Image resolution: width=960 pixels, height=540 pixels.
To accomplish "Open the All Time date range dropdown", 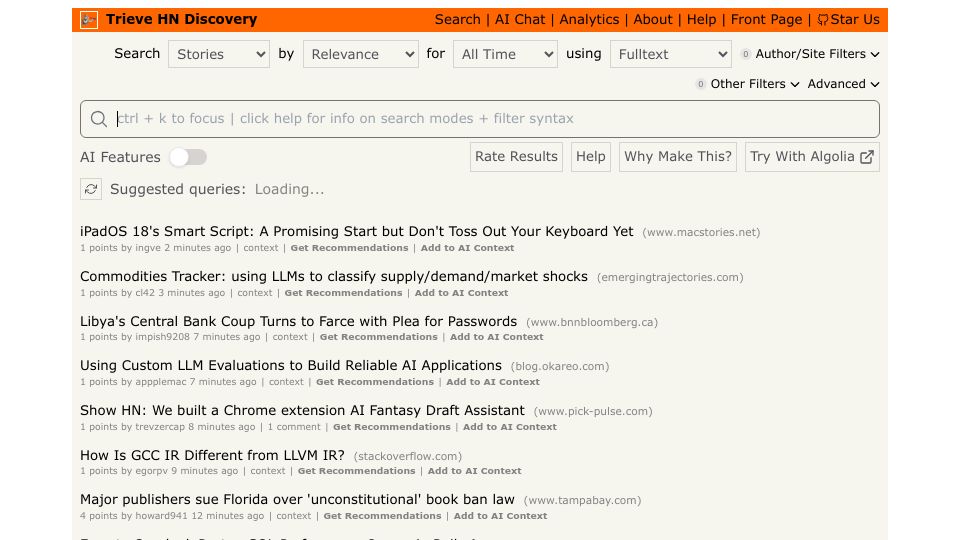I will pyautogui.click(x=505, y=54).
